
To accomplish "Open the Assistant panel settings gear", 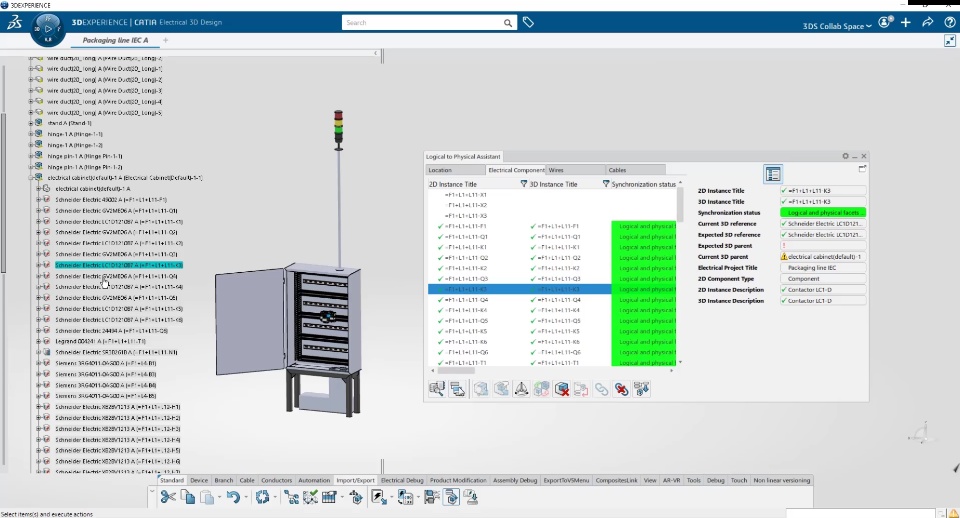I will tap(846, 156).
